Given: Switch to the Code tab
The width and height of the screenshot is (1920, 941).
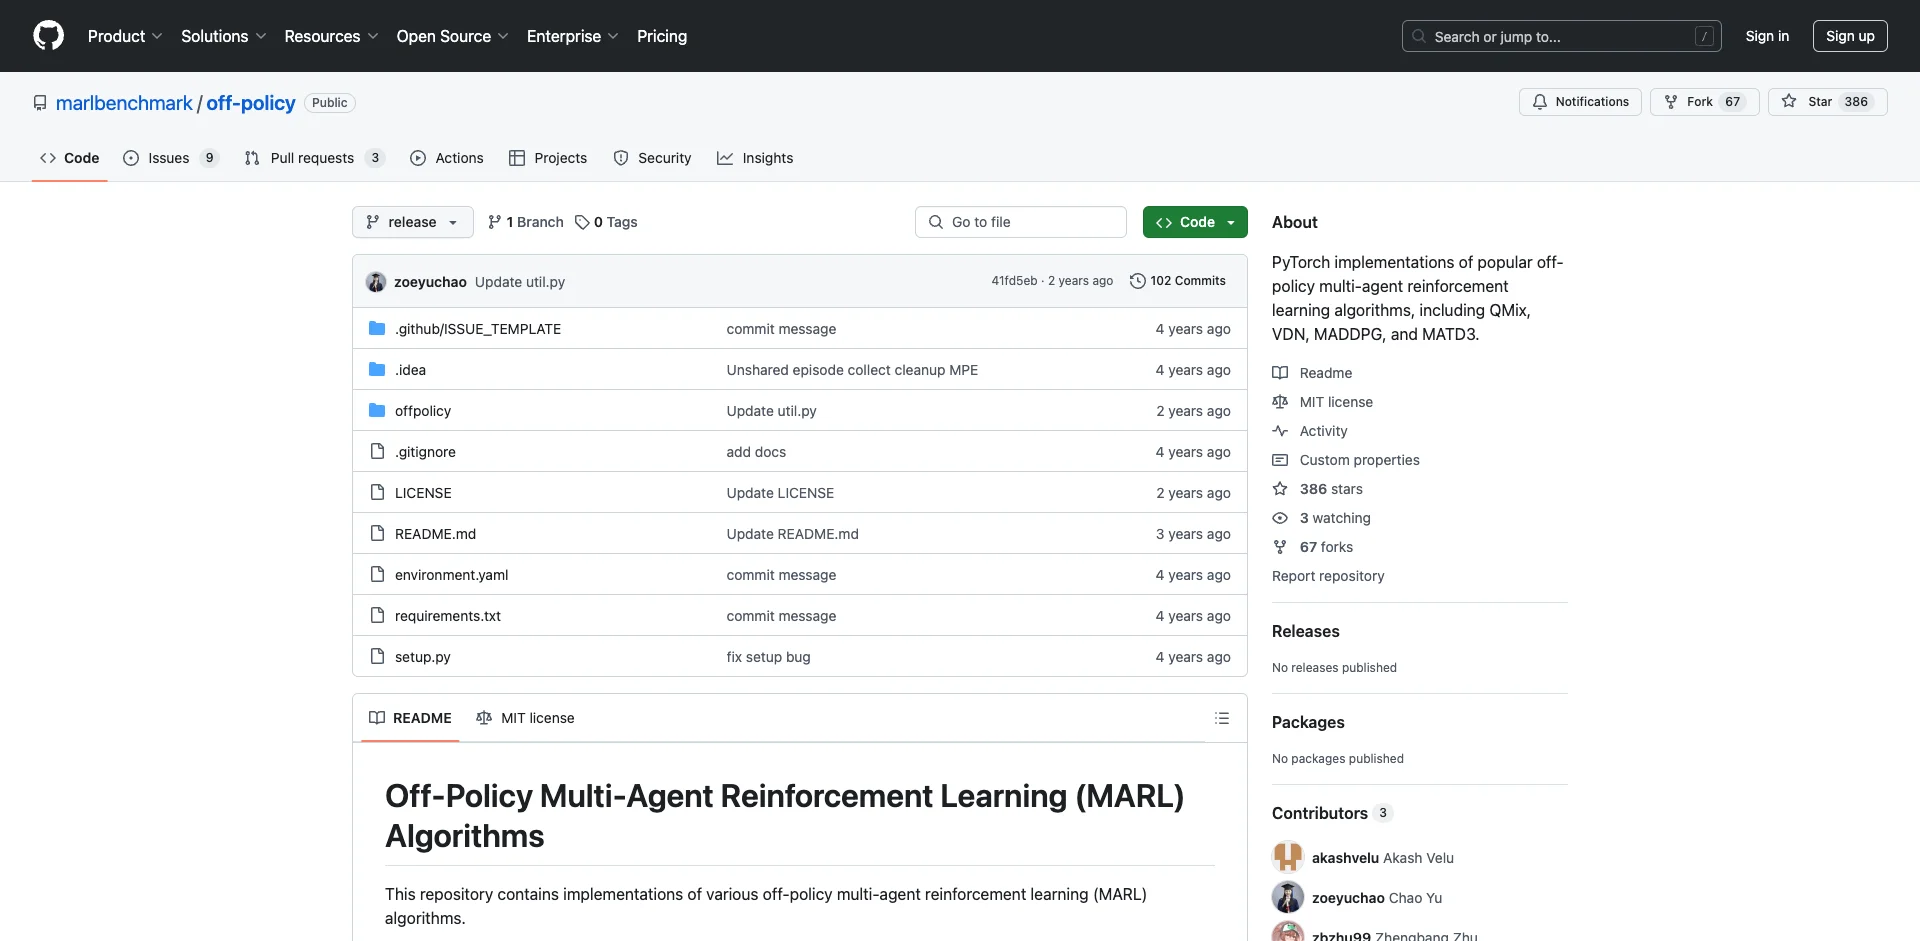Looking at the screenshot, I should (70, 158).
